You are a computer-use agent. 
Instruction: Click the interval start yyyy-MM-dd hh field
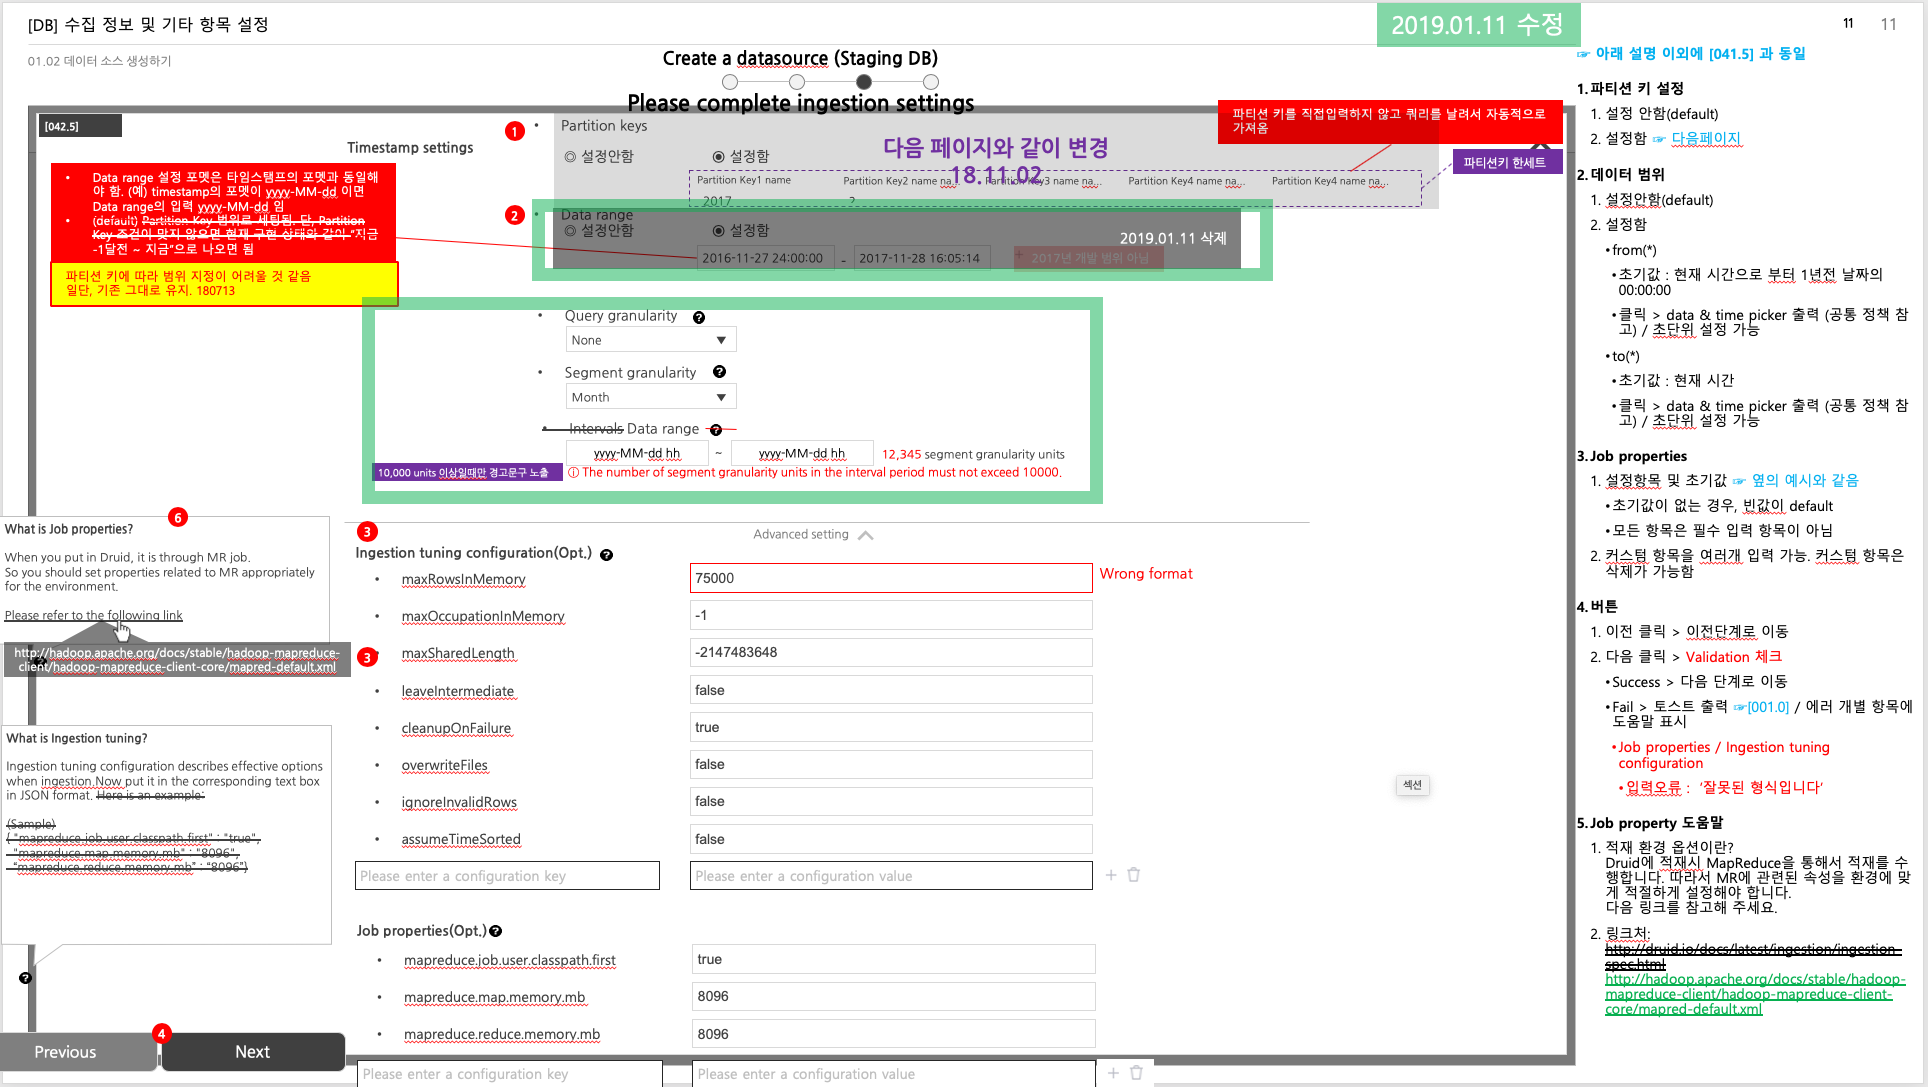637,453
